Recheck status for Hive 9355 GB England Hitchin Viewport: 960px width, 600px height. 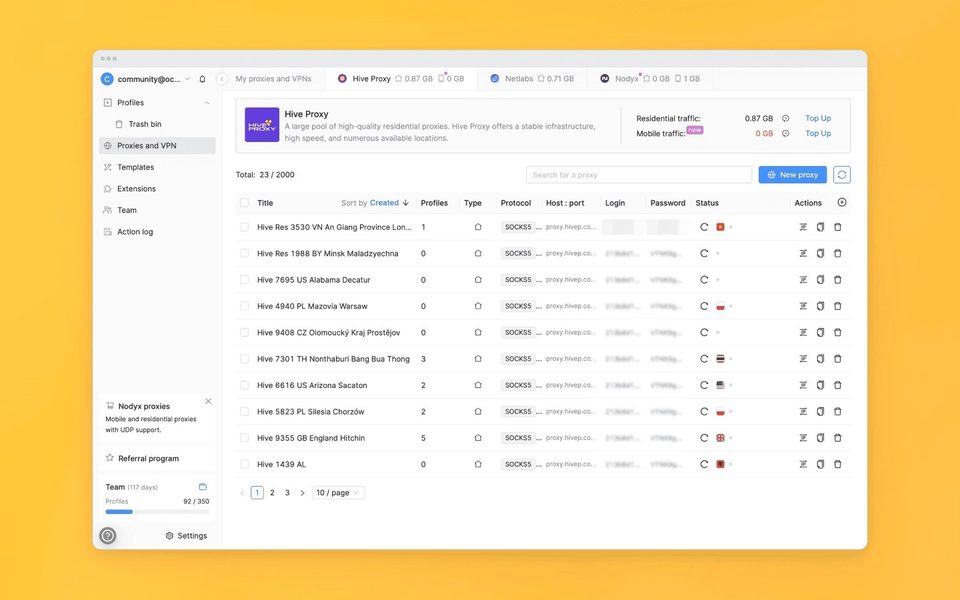(x=704, y=438)
